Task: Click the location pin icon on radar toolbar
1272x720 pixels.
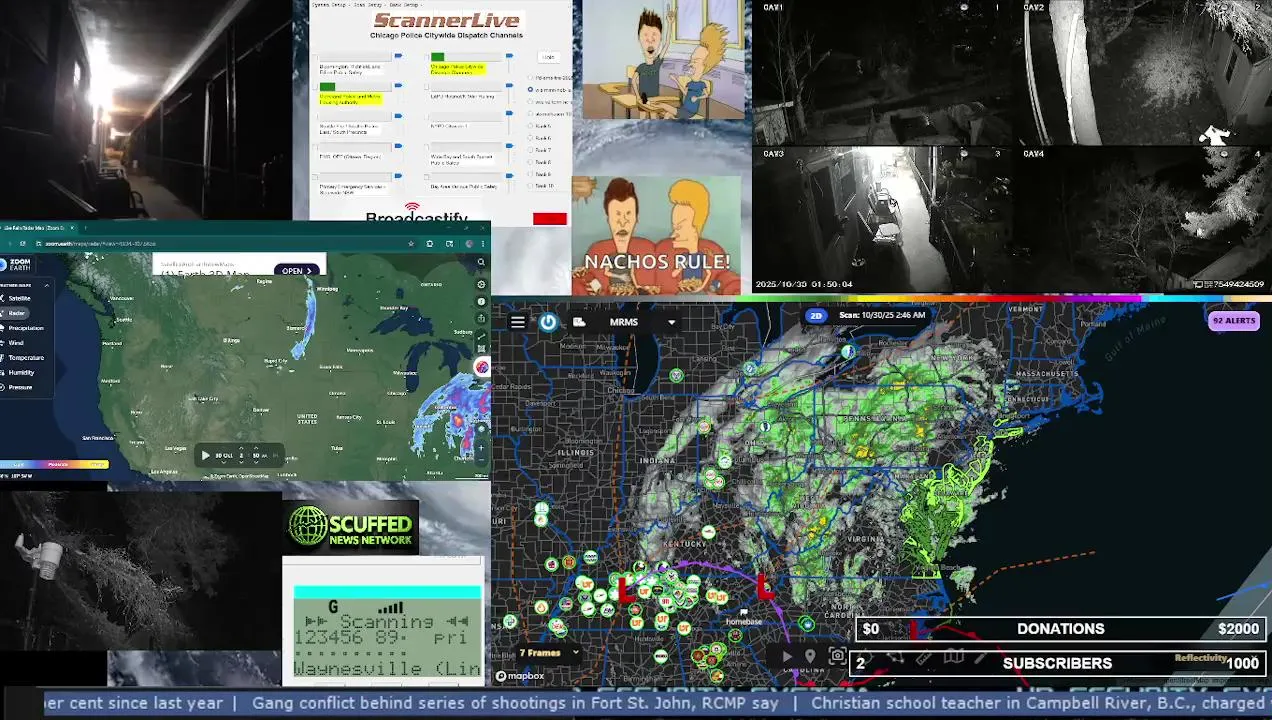Action: click(810, 657)
